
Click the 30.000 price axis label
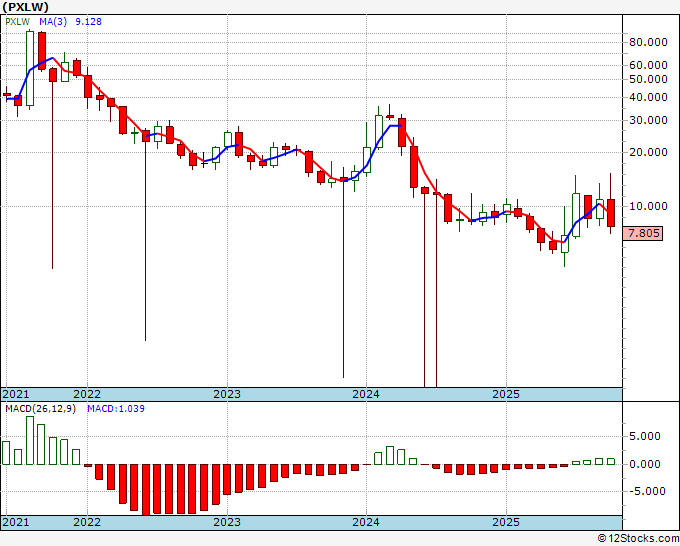648,120
